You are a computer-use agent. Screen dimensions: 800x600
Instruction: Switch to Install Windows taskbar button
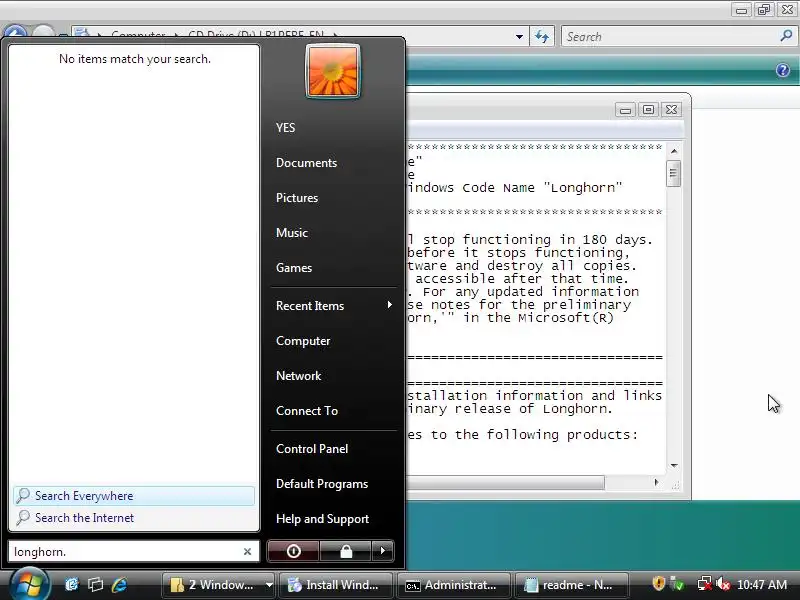pyautogui.click(x=336, y=585)
